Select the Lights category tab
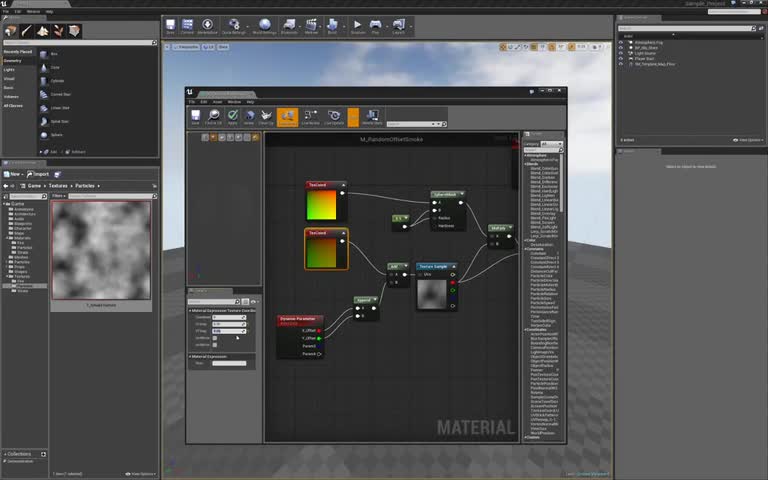 pos(9,70)
